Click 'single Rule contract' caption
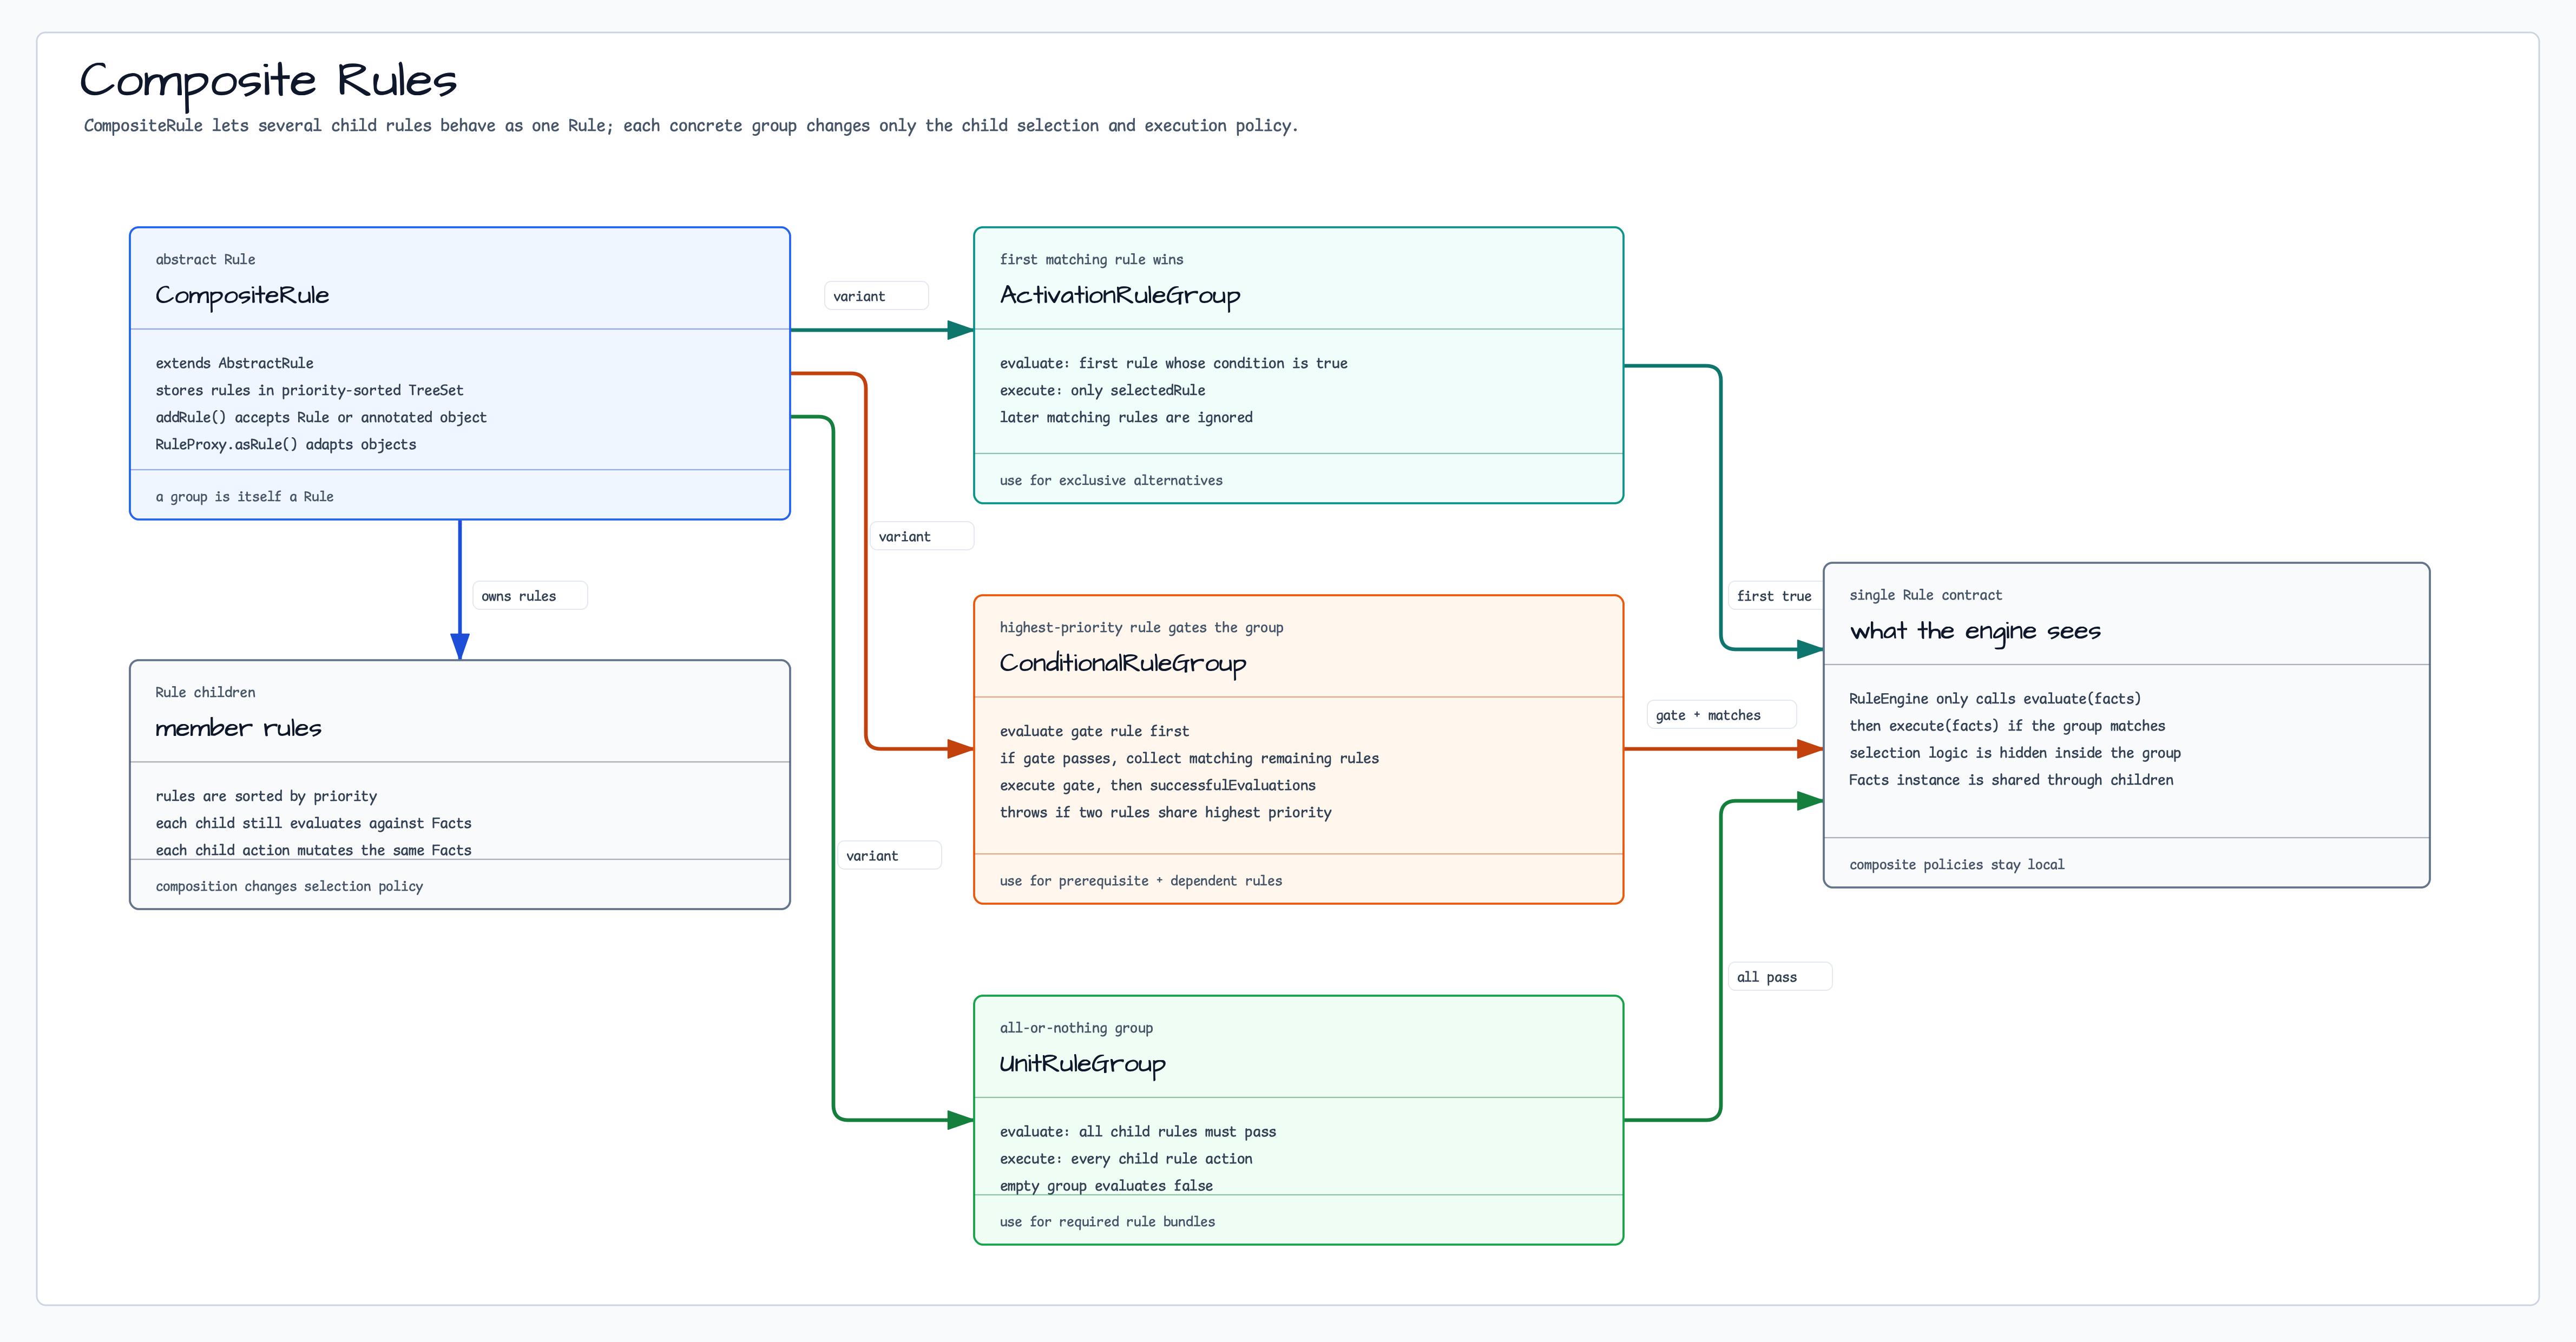The height and width of the screenshot is (1342, 2576). [x=1925, y=595]
